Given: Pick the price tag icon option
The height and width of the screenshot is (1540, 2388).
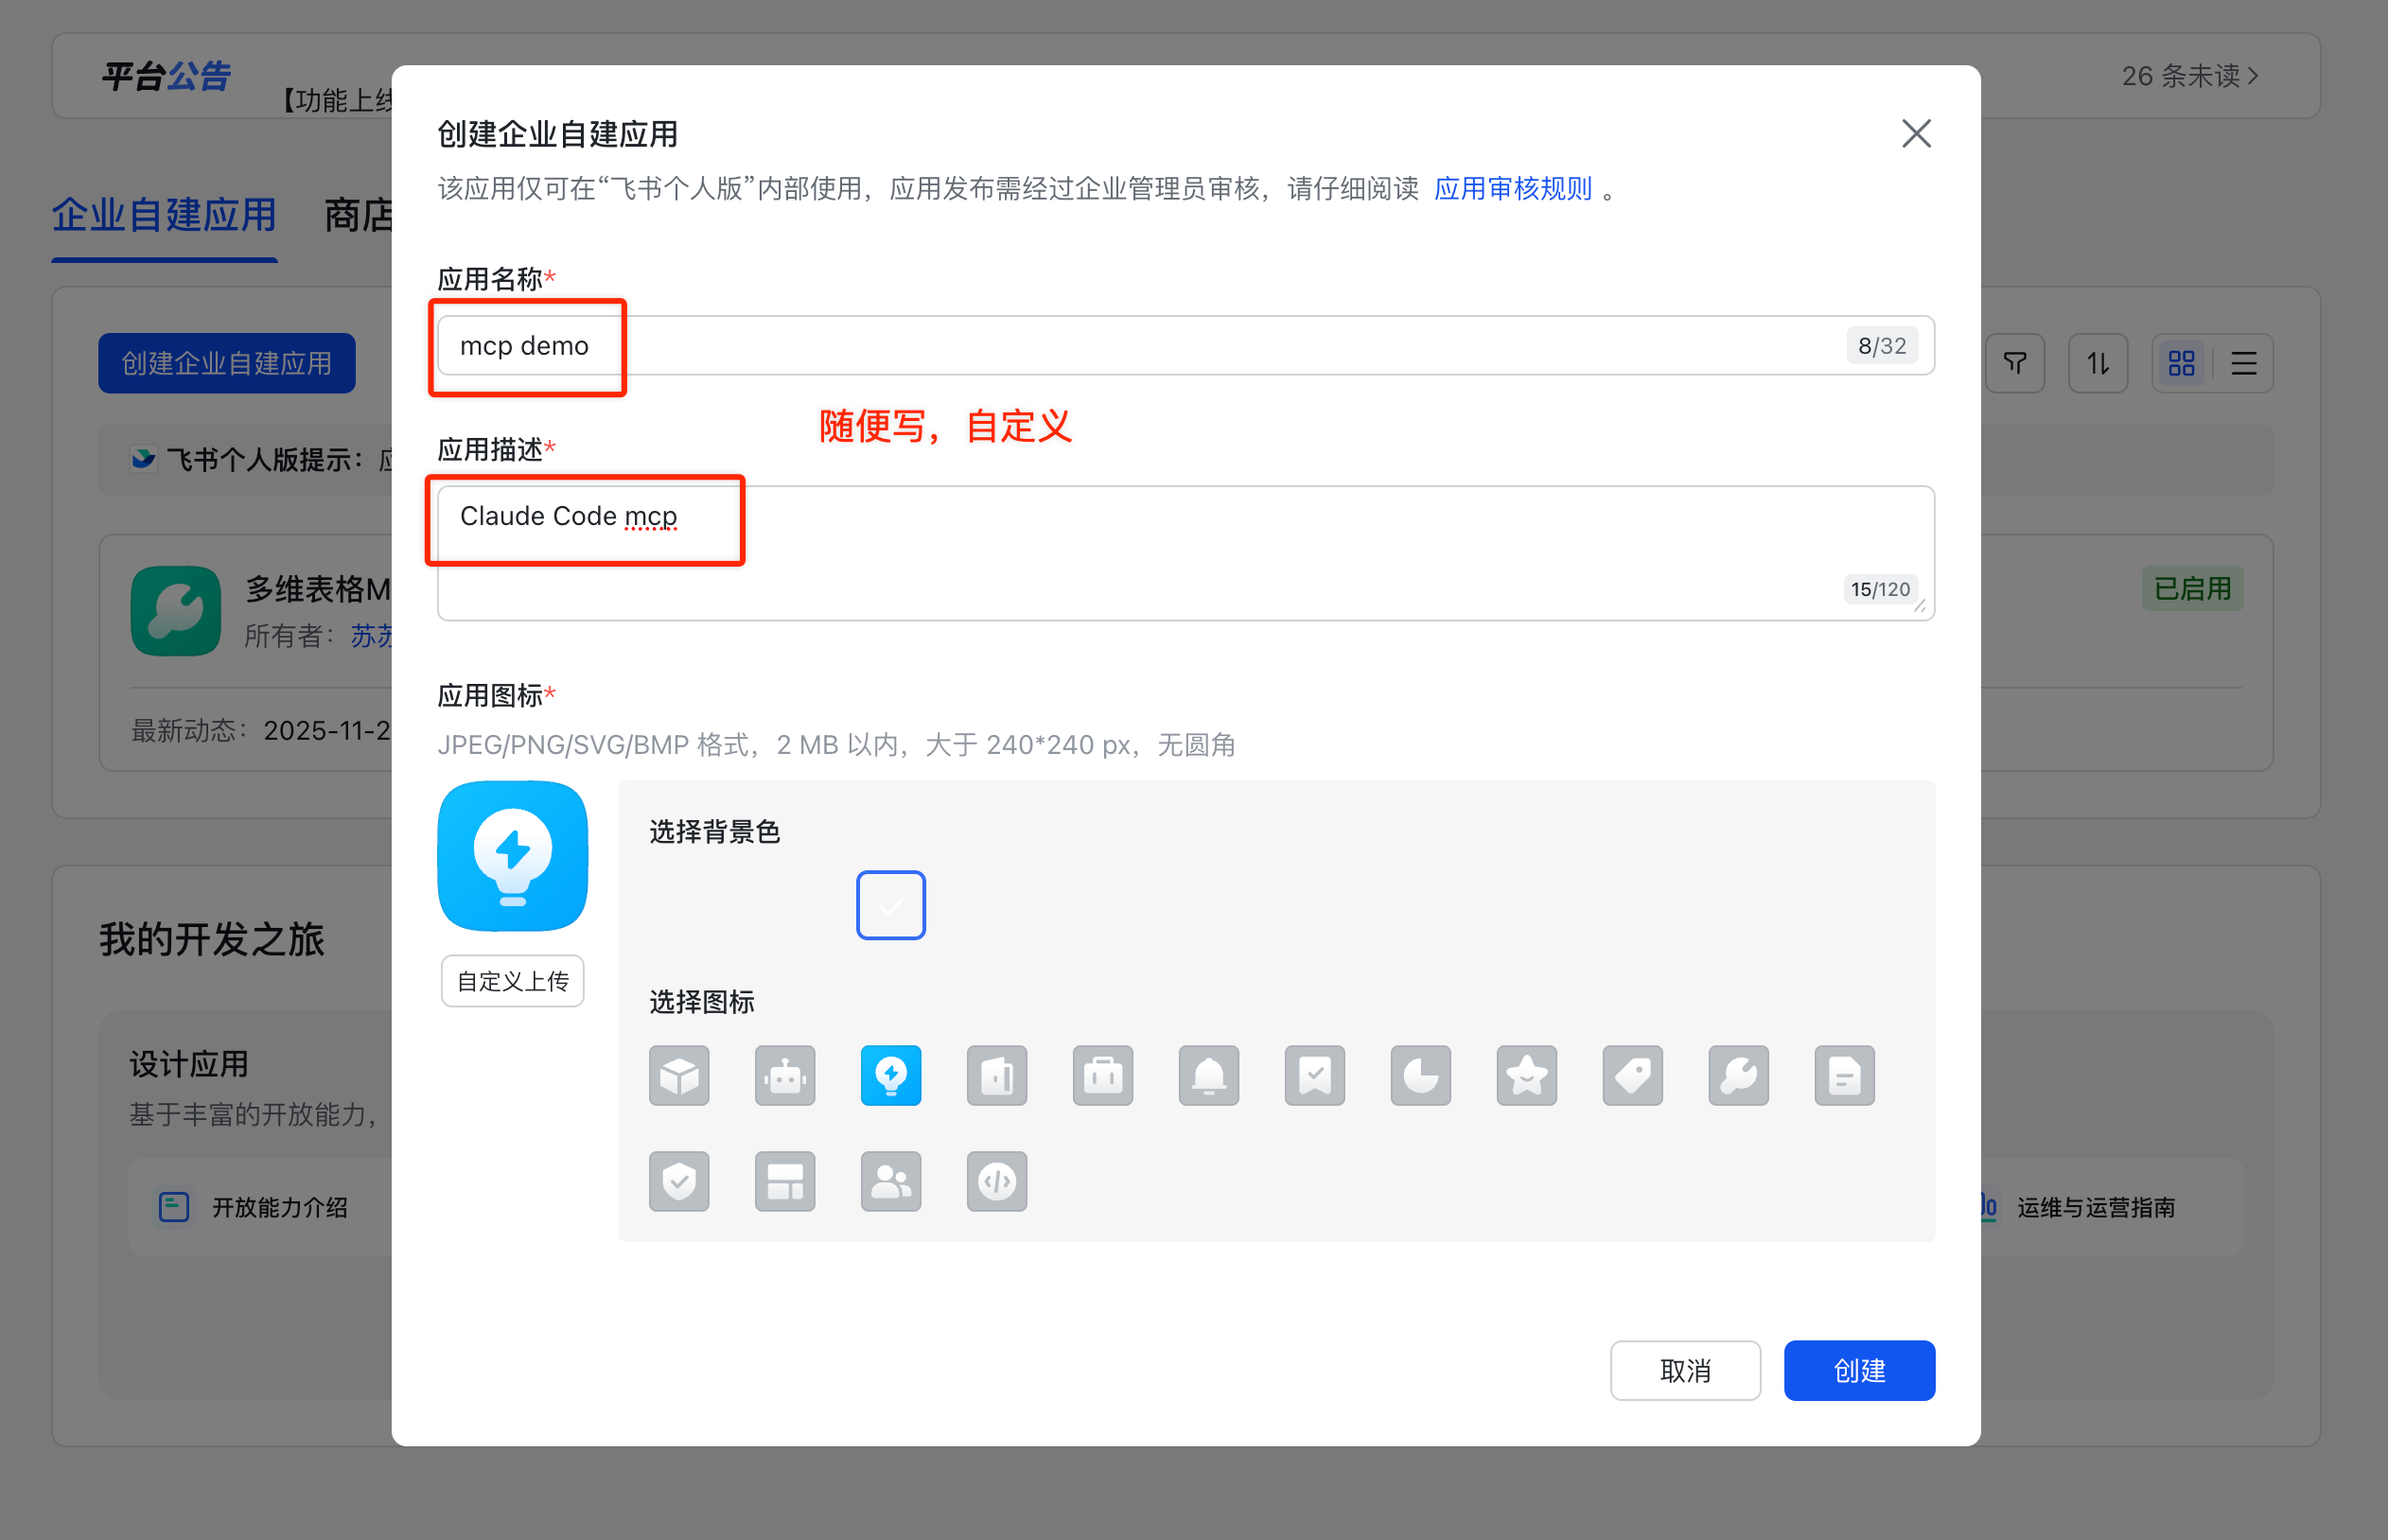Looking at the screenshot, I should tap(1633, 1076).
